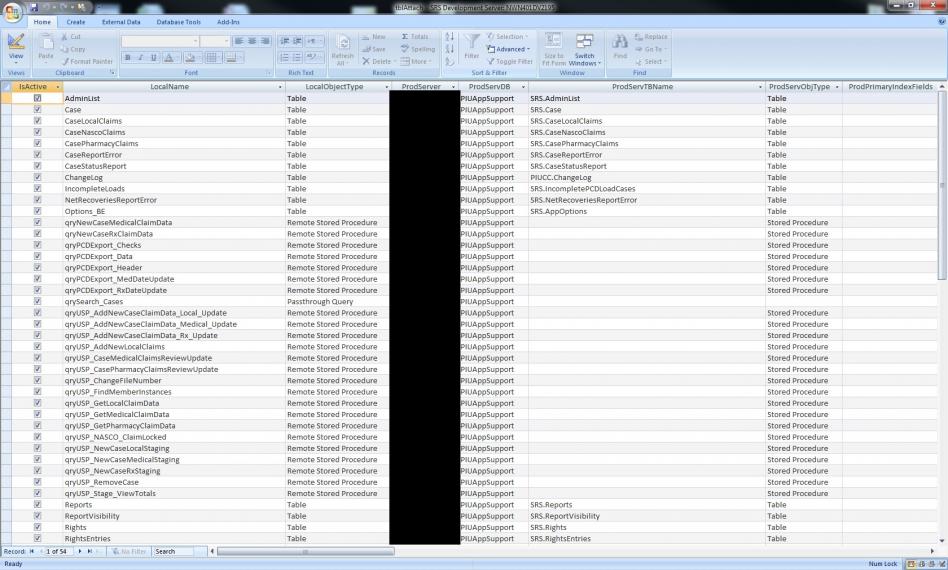Click the Delete record command

point(378,62)
